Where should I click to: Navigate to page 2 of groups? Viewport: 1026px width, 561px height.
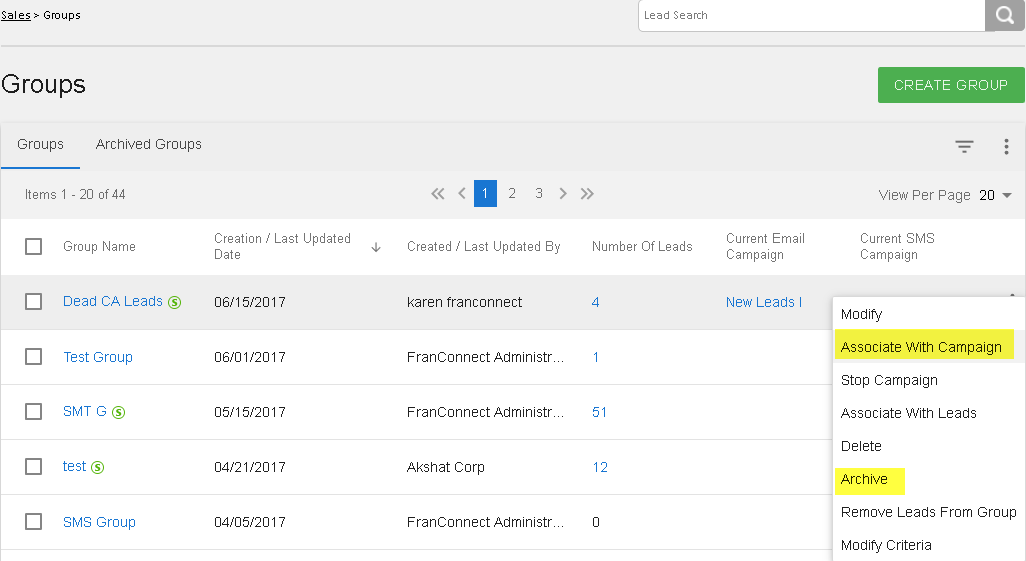pyautogui.click(x=512, y=194)
